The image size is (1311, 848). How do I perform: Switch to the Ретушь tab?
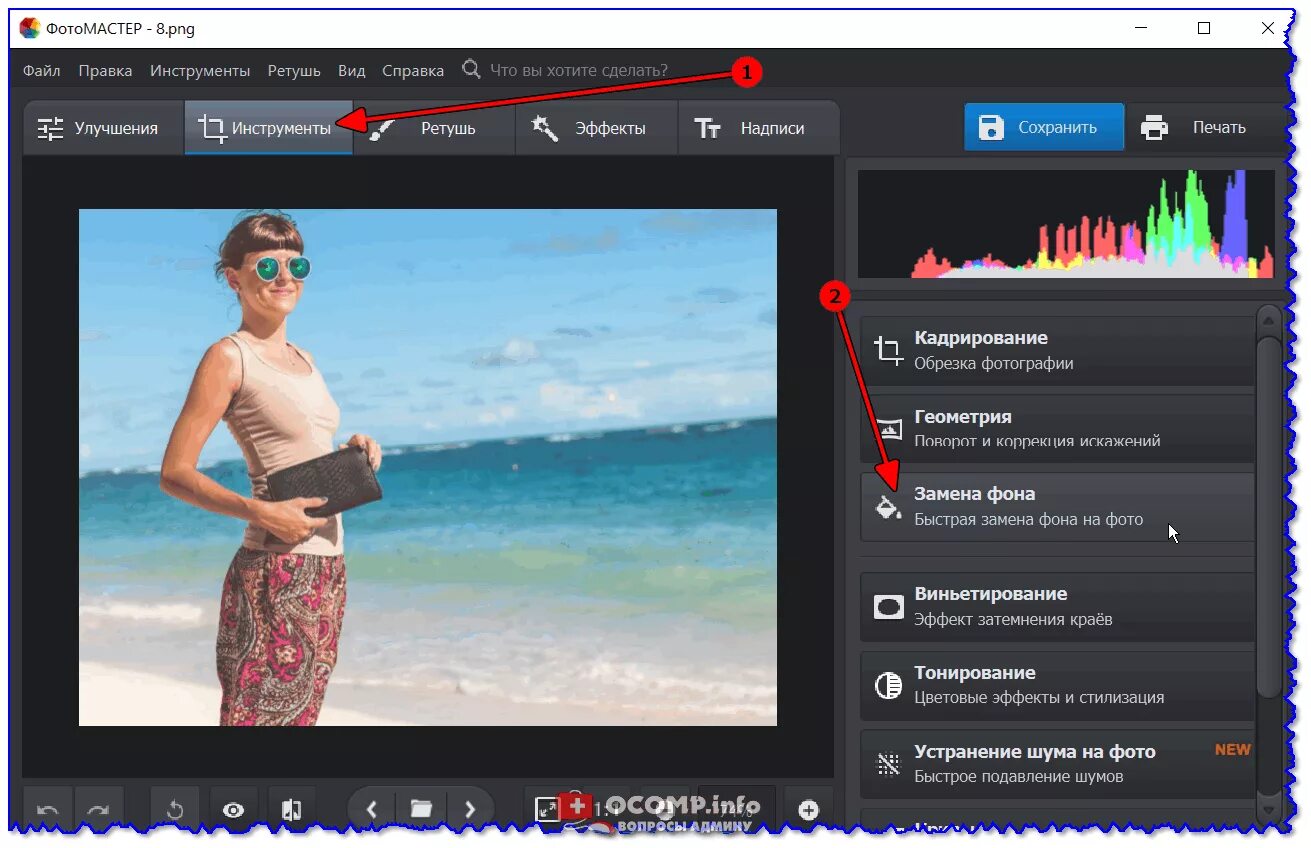click(434, 128)
